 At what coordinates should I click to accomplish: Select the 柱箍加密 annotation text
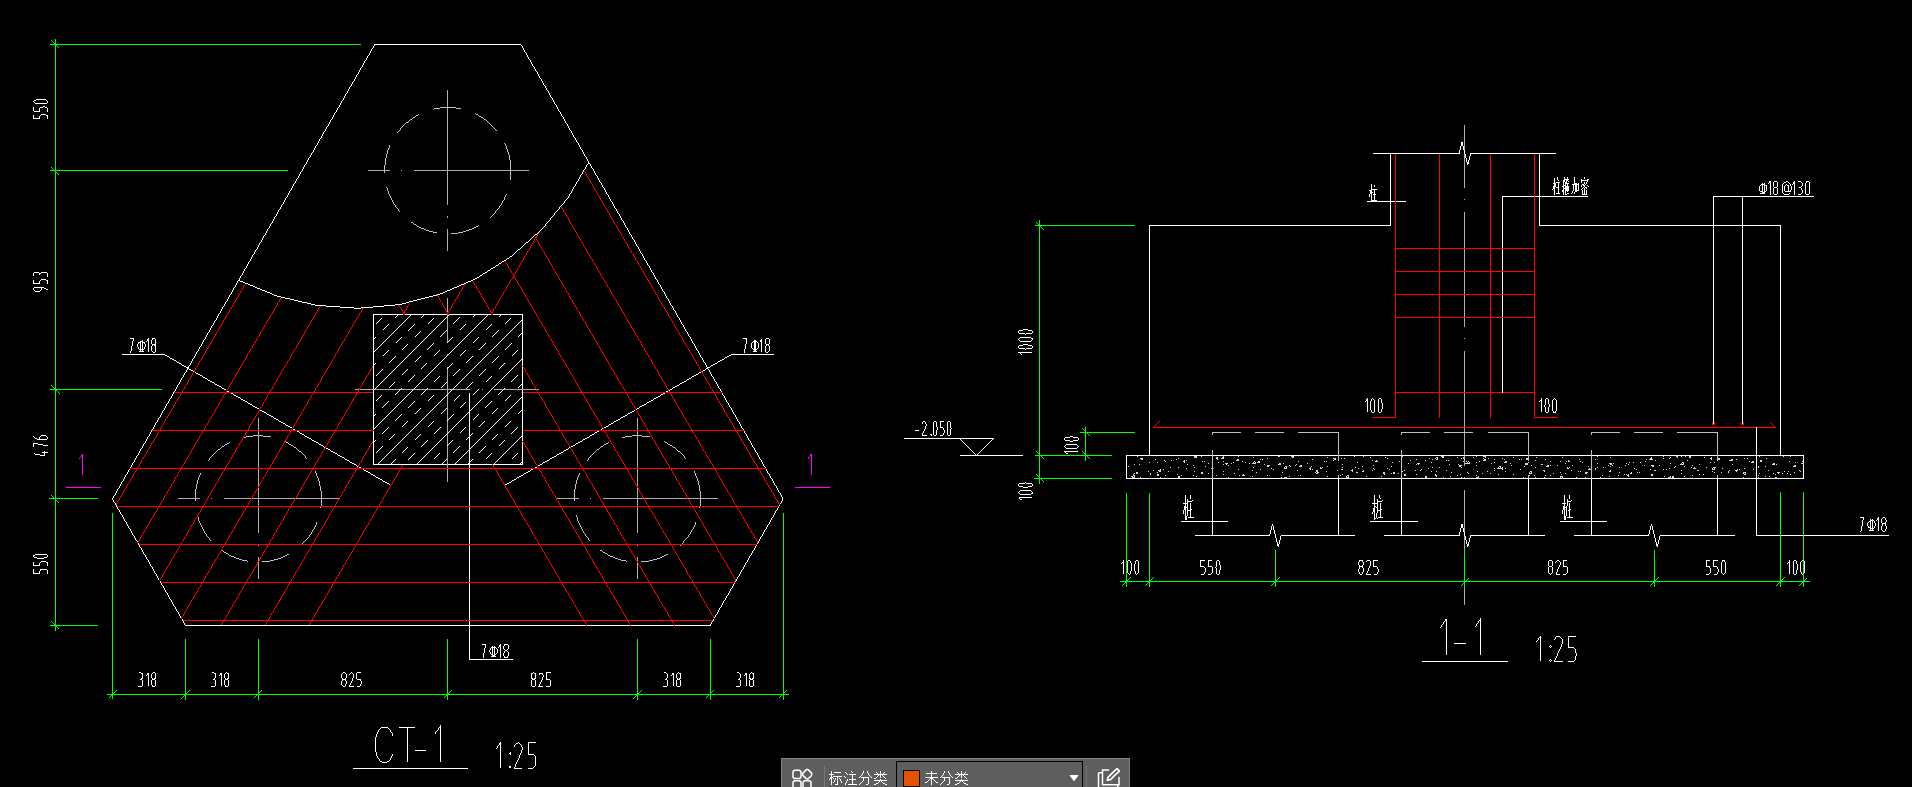tap(1570, 186)
